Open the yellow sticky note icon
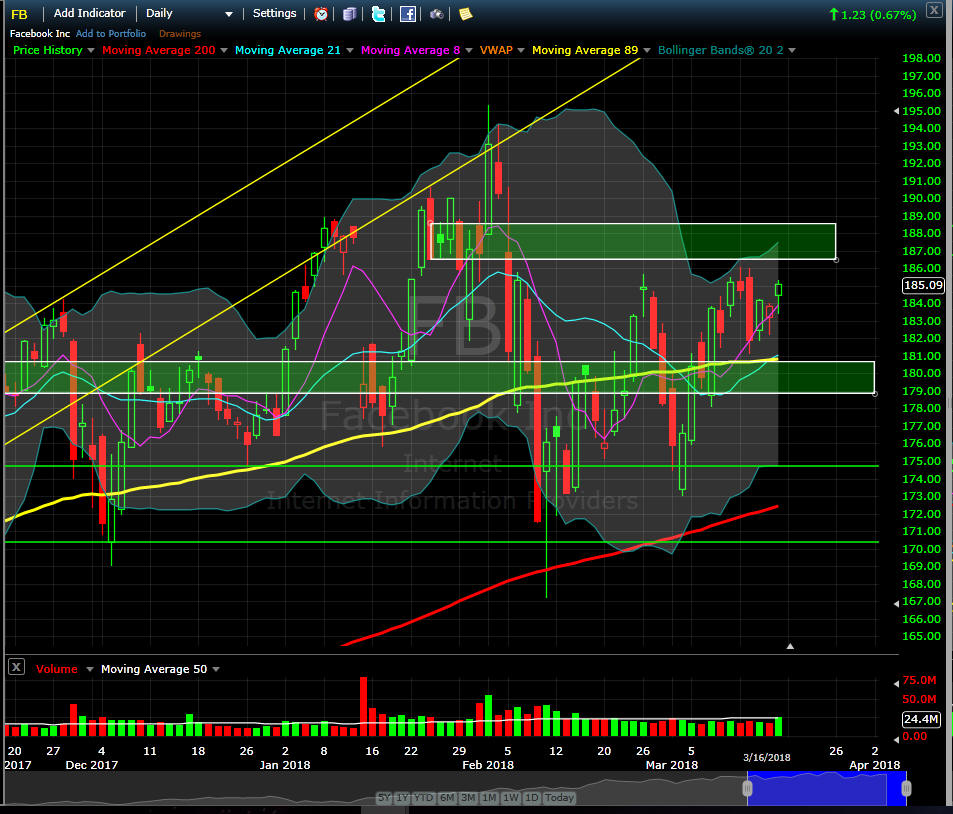Screen dimensions: 953x814 click(x=465, y=14)
